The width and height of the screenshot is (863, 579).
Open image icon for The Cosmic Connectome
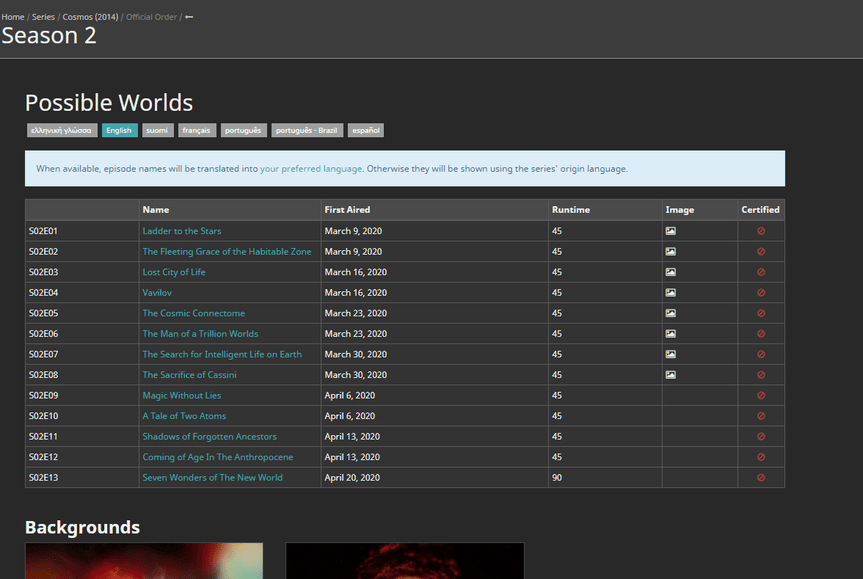pyautogui.click(x=670, y=313)
